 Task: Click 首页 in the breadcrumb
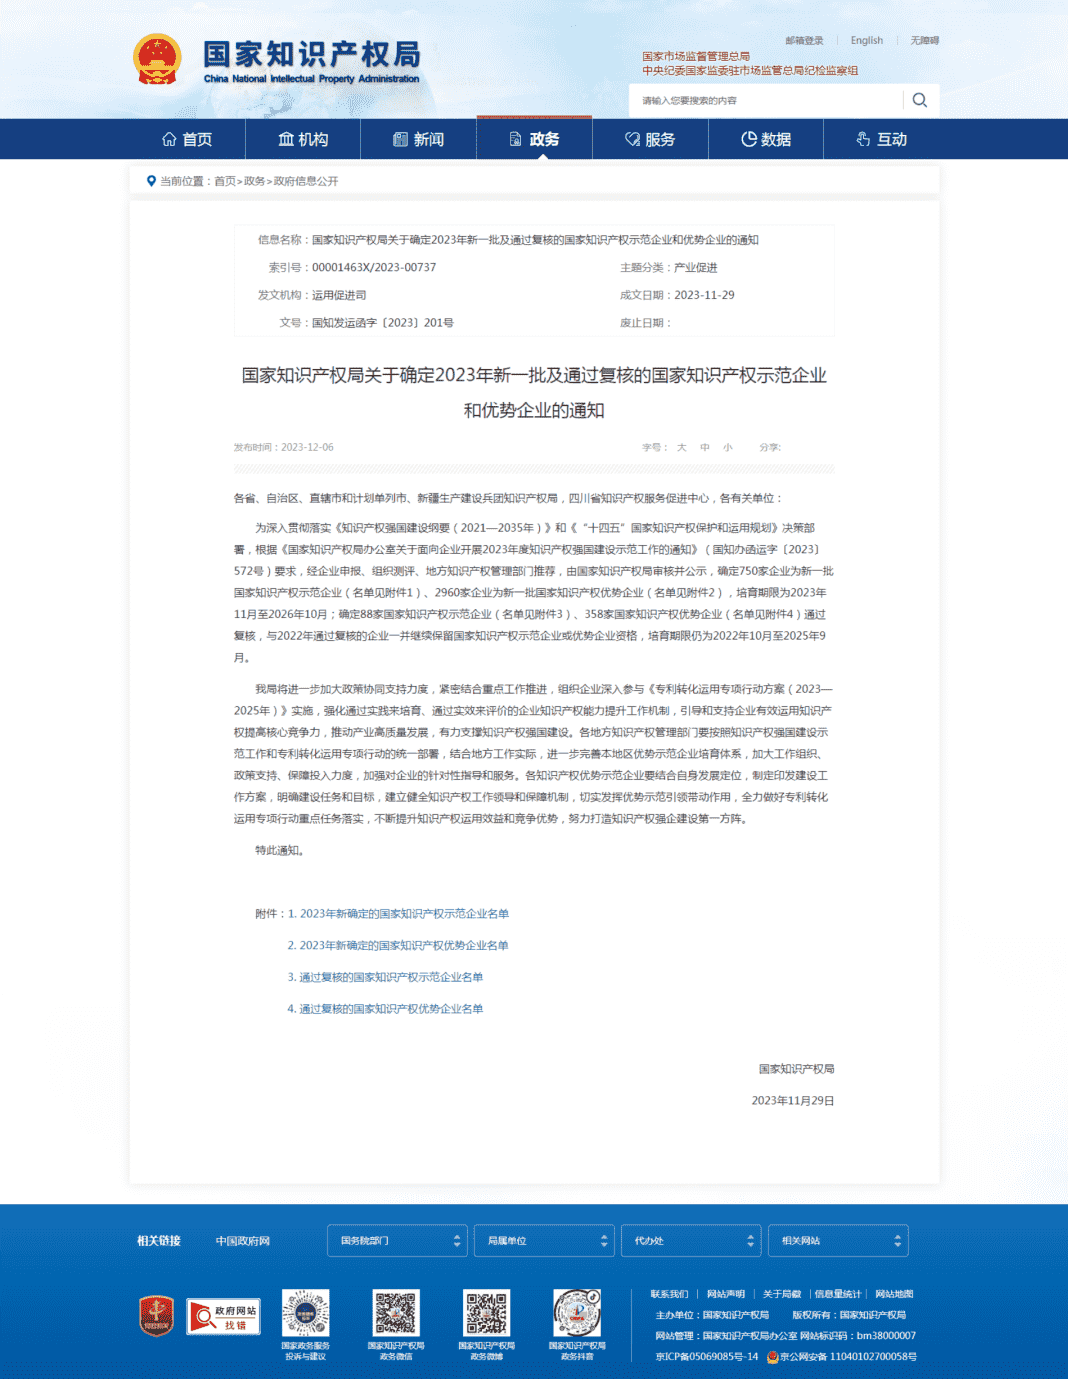225,181
